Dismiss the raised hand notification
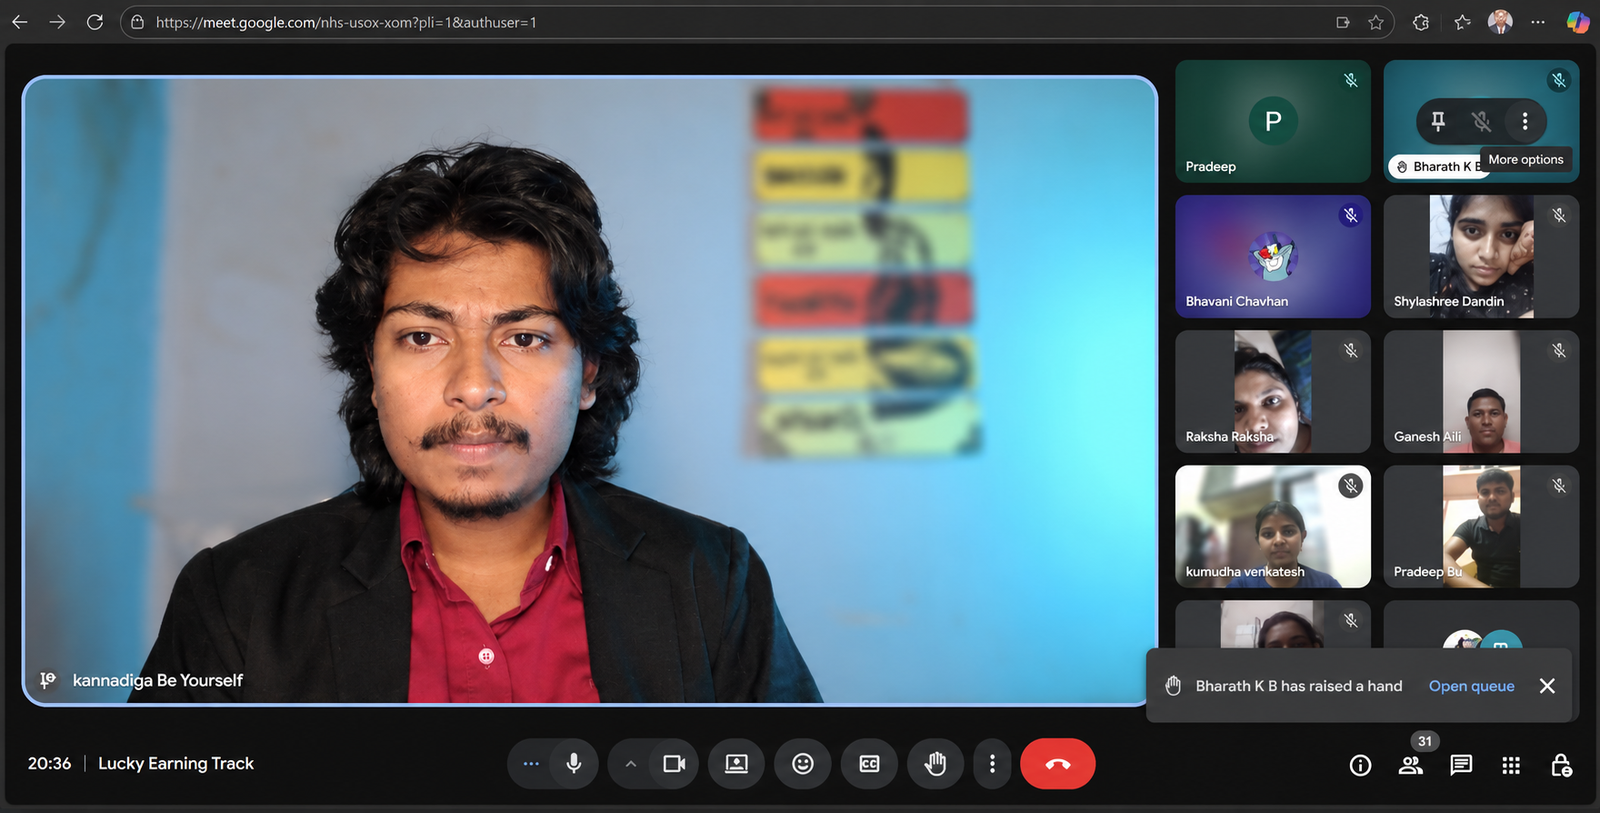1600x813 pixels. click(1547, 686)
